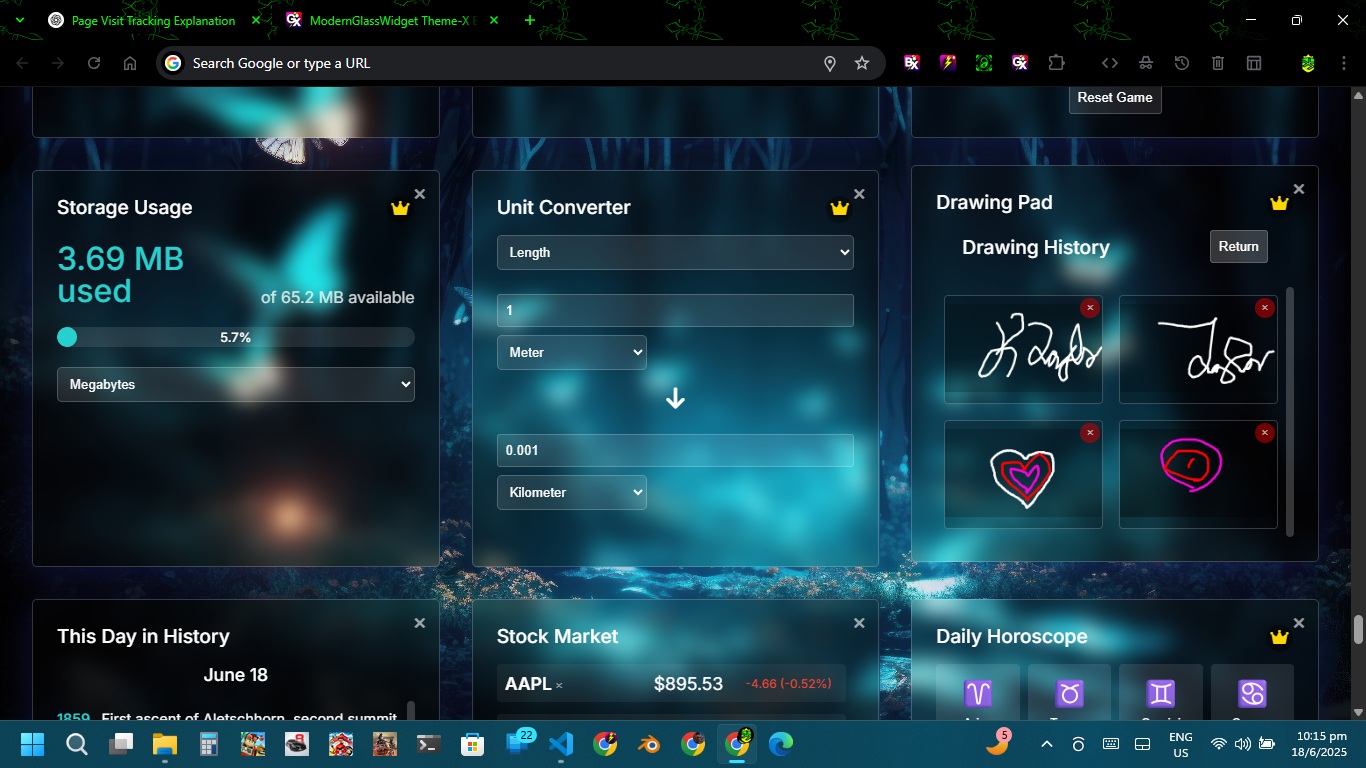
Task: Expand the Length category dropdown
Action: (x=675, y=252)
